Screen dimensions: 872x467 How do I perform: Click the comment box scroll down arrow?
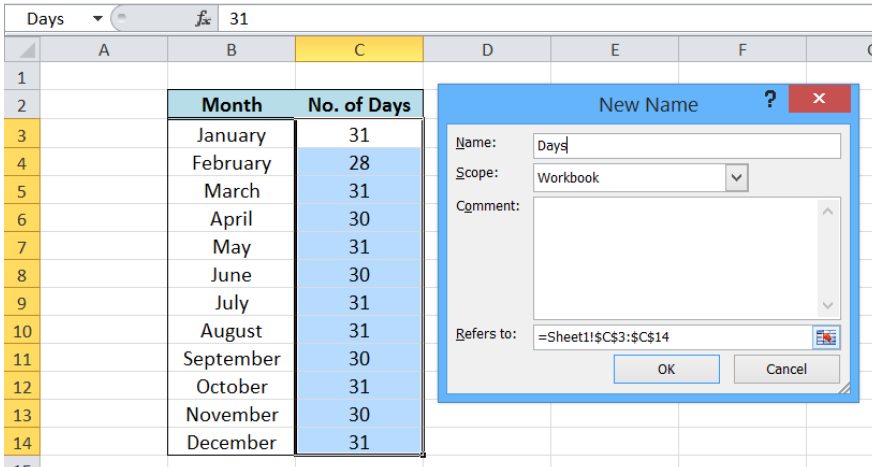click(x=828, y=306)
